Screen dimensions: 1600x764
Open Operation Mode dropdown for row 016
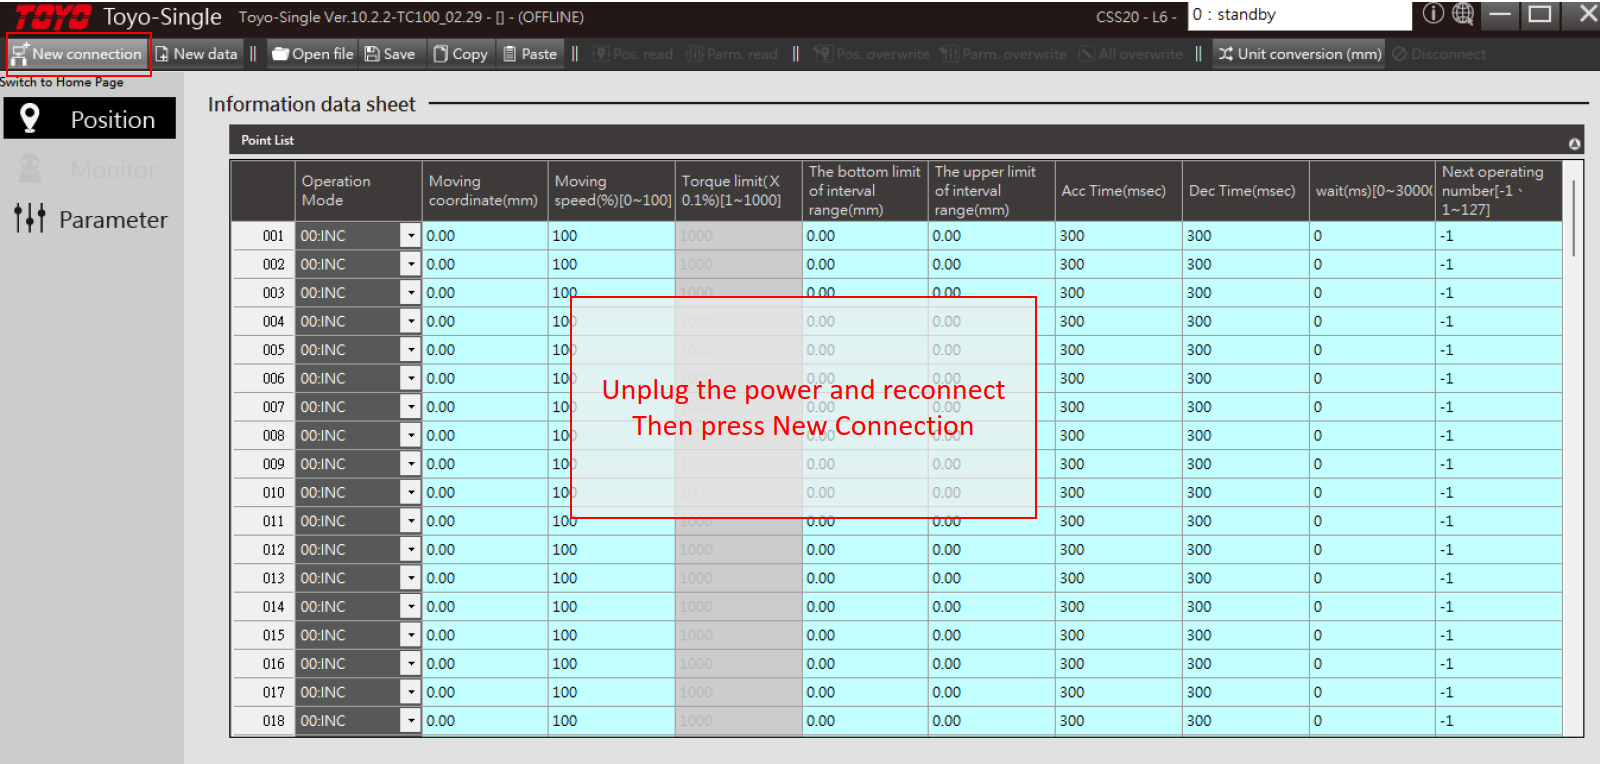point(410,664)
